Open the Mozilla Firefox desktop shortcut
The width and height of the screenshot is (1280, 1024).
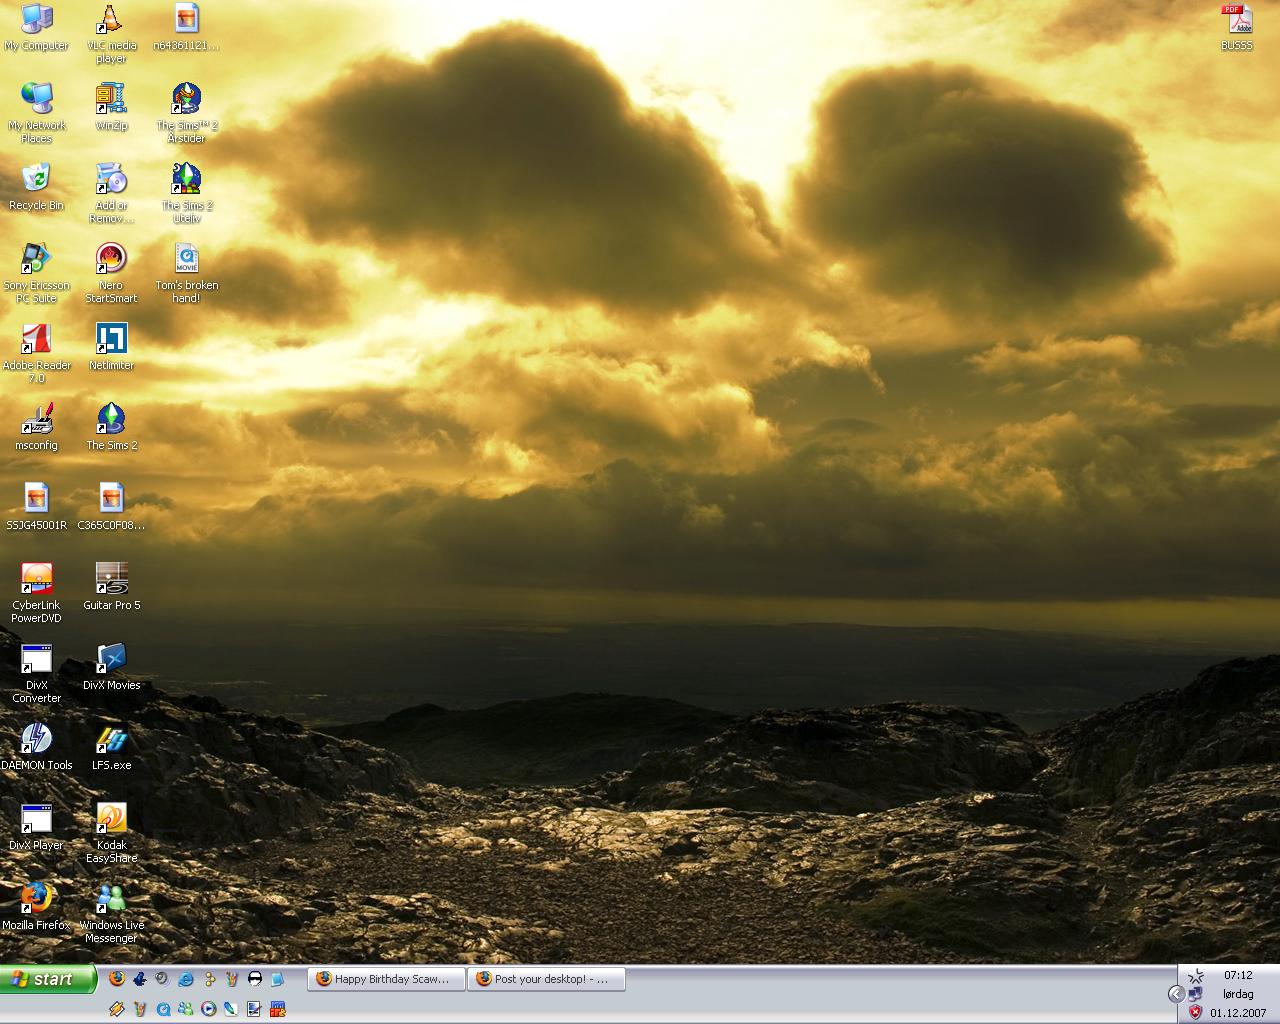tap(37, 907)
